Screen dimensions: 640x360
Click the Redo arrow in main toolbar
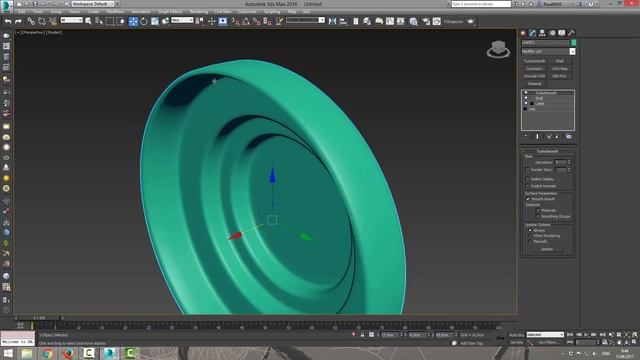[x=18, y=21]
